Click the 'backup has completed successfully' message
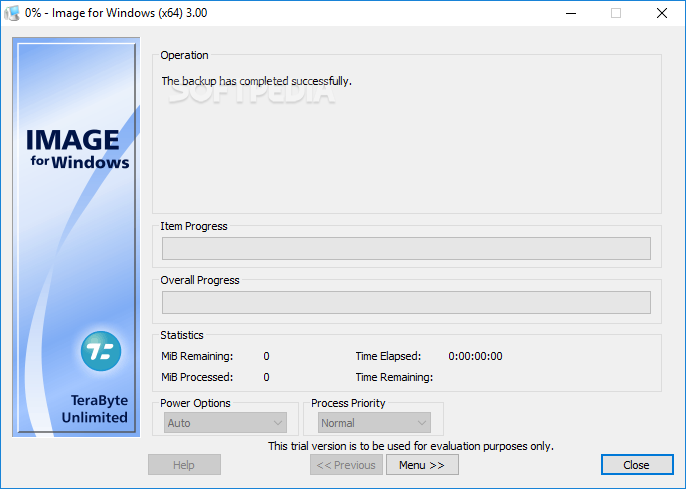This screenshot has height=489, width=686. pos(256,81)
